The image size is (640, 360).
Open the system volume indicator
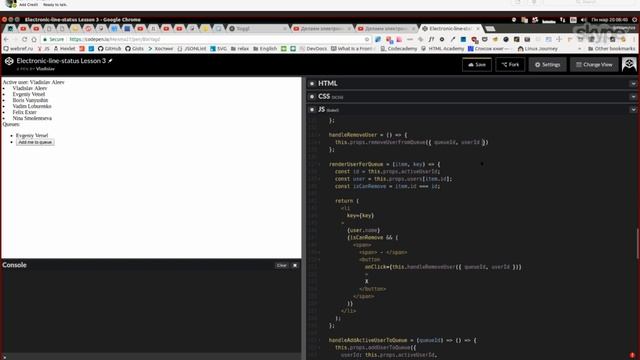pos(583,20)
